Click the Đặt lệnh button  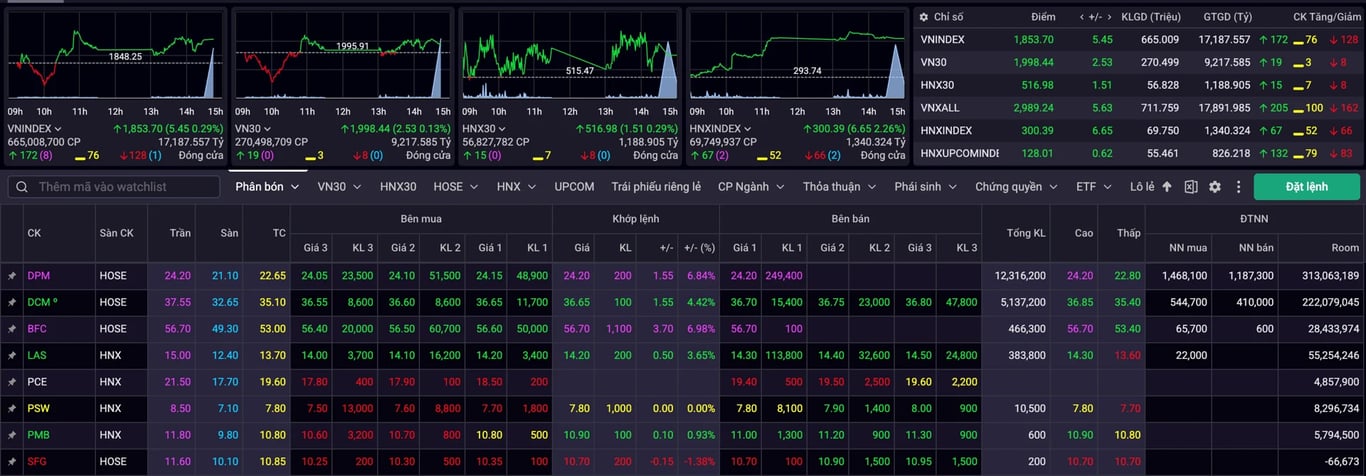1307,187
